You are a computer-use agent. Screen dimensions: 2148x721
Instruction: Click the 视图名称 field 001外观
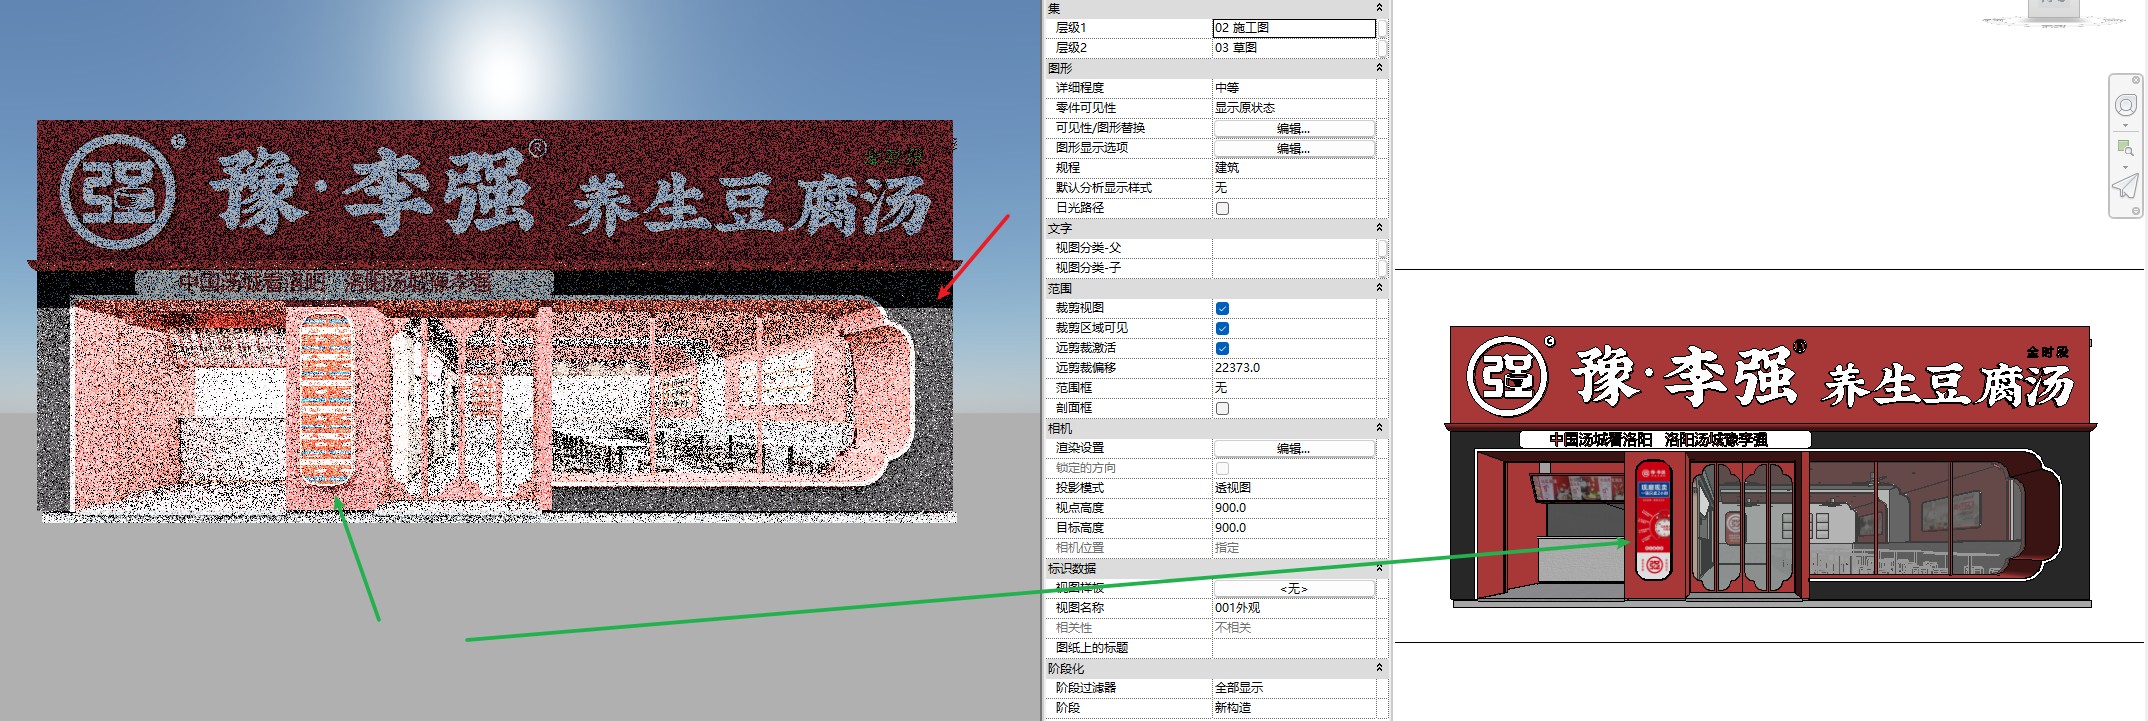click(1294, 608)
